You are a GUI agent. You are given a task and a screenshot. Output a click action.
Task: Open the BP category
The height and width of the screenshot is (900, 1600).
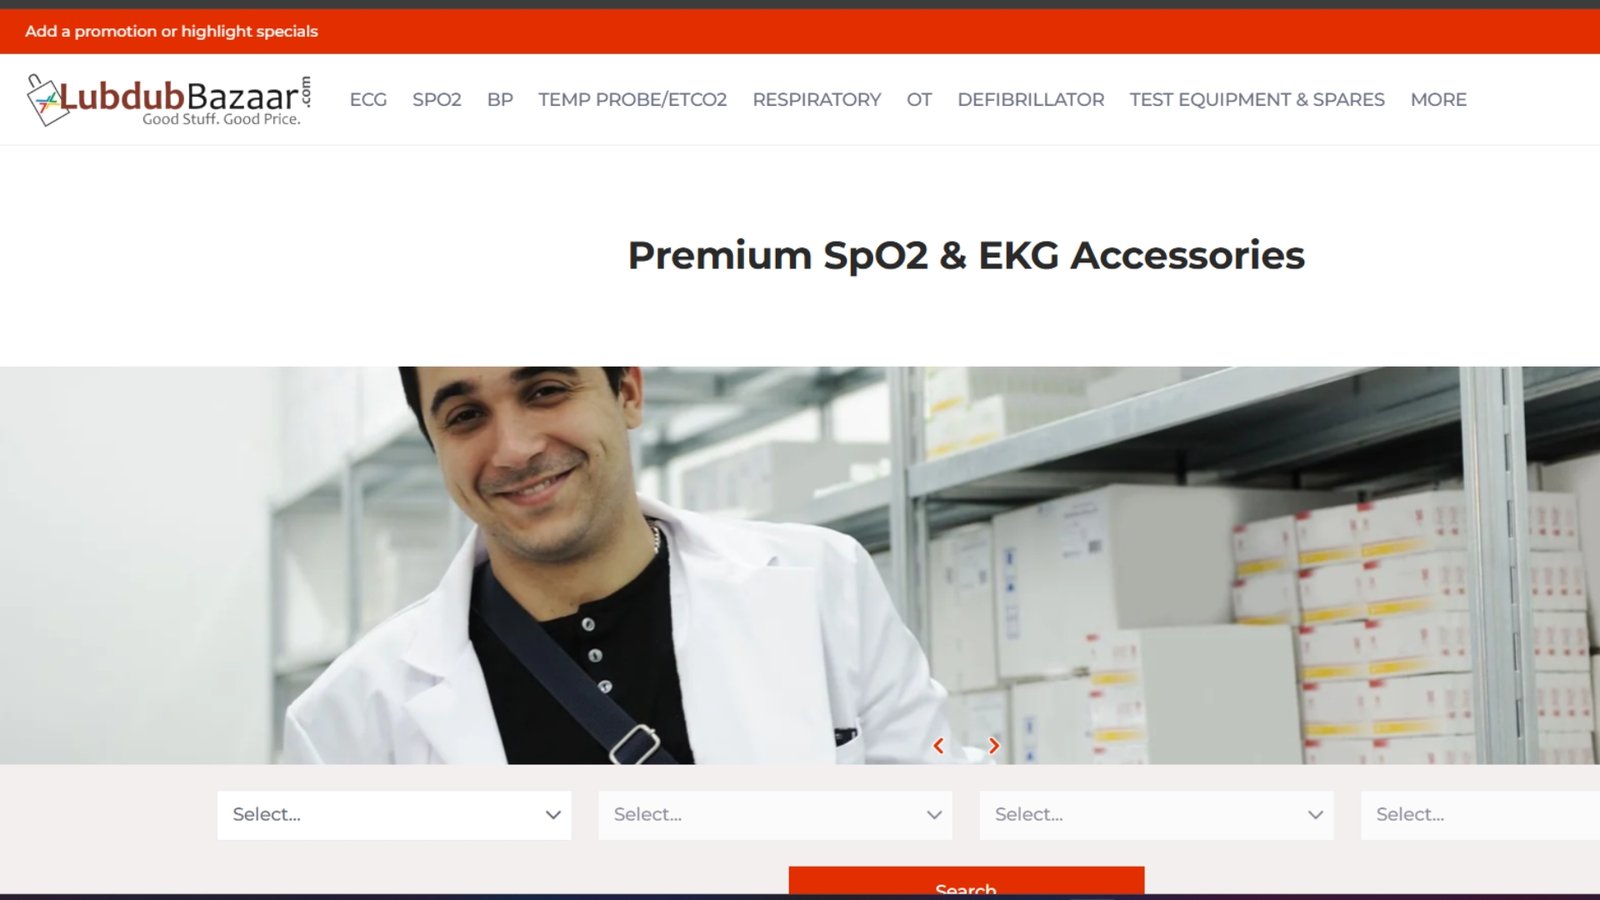click(500, 100)
